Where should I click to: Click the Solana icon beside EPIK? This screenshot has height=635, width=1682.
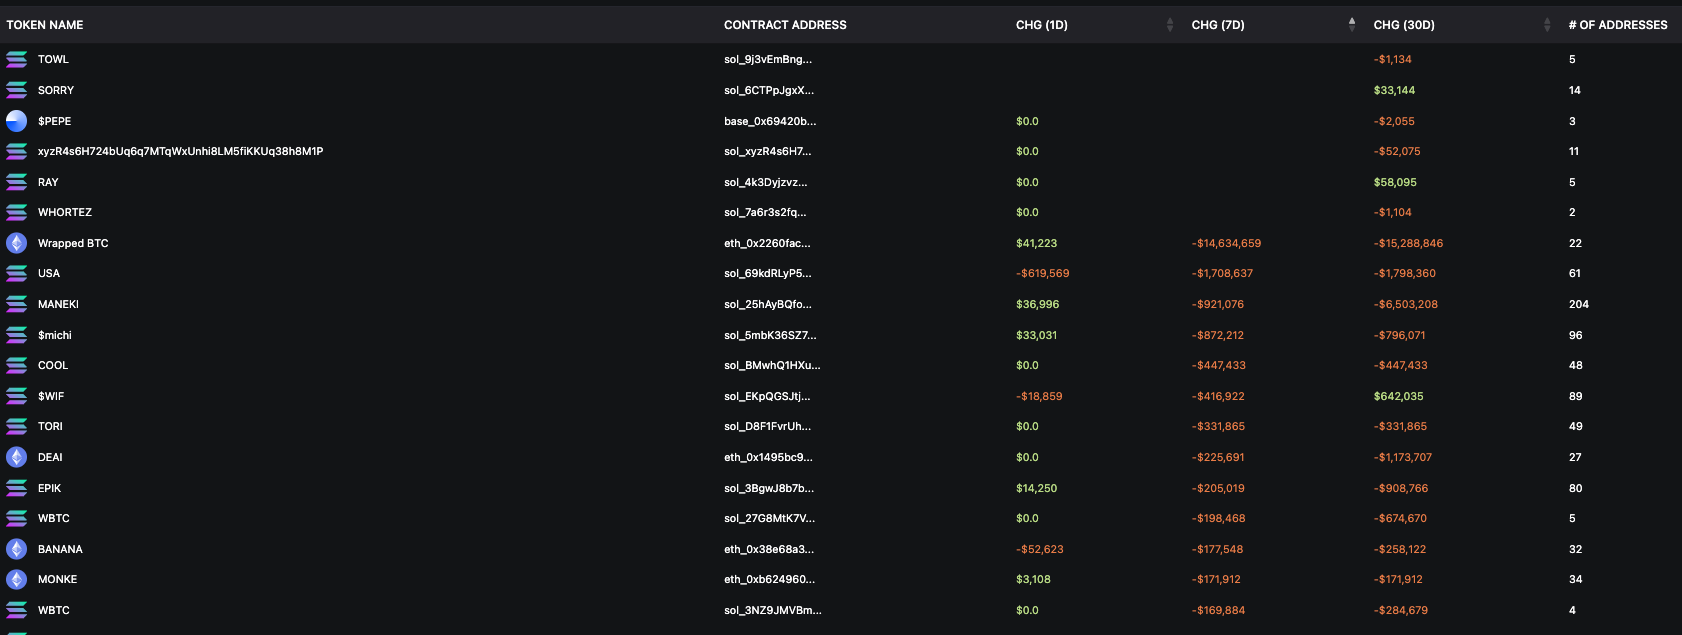pyautogui.click(x=17, y=488)
